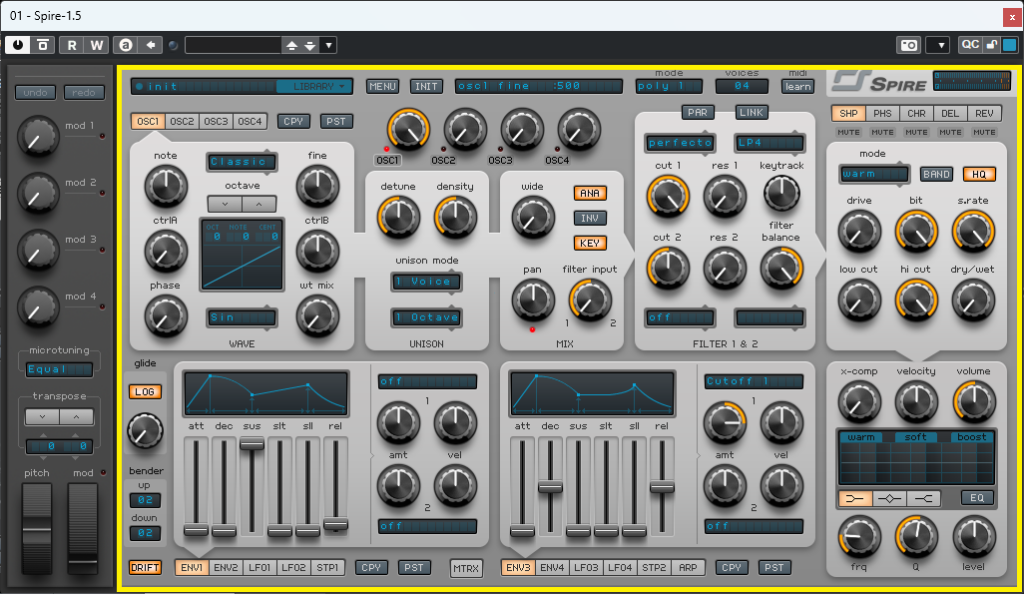Open the Classic oscillator mode dropdown
The image size is (1024, 598).
point(242,162)
